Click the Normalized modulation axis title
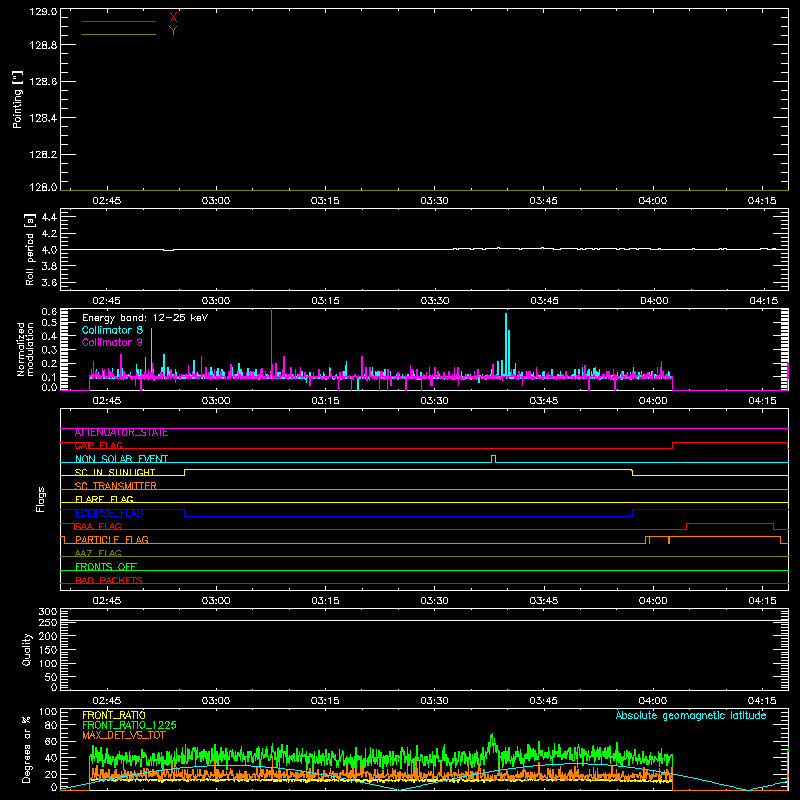 [x=25, y=349]
